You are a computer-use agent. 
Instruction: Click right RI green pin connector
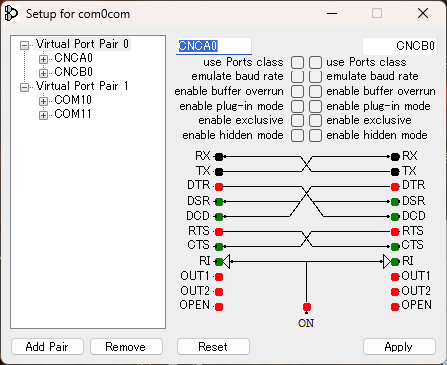click(395, 262)
